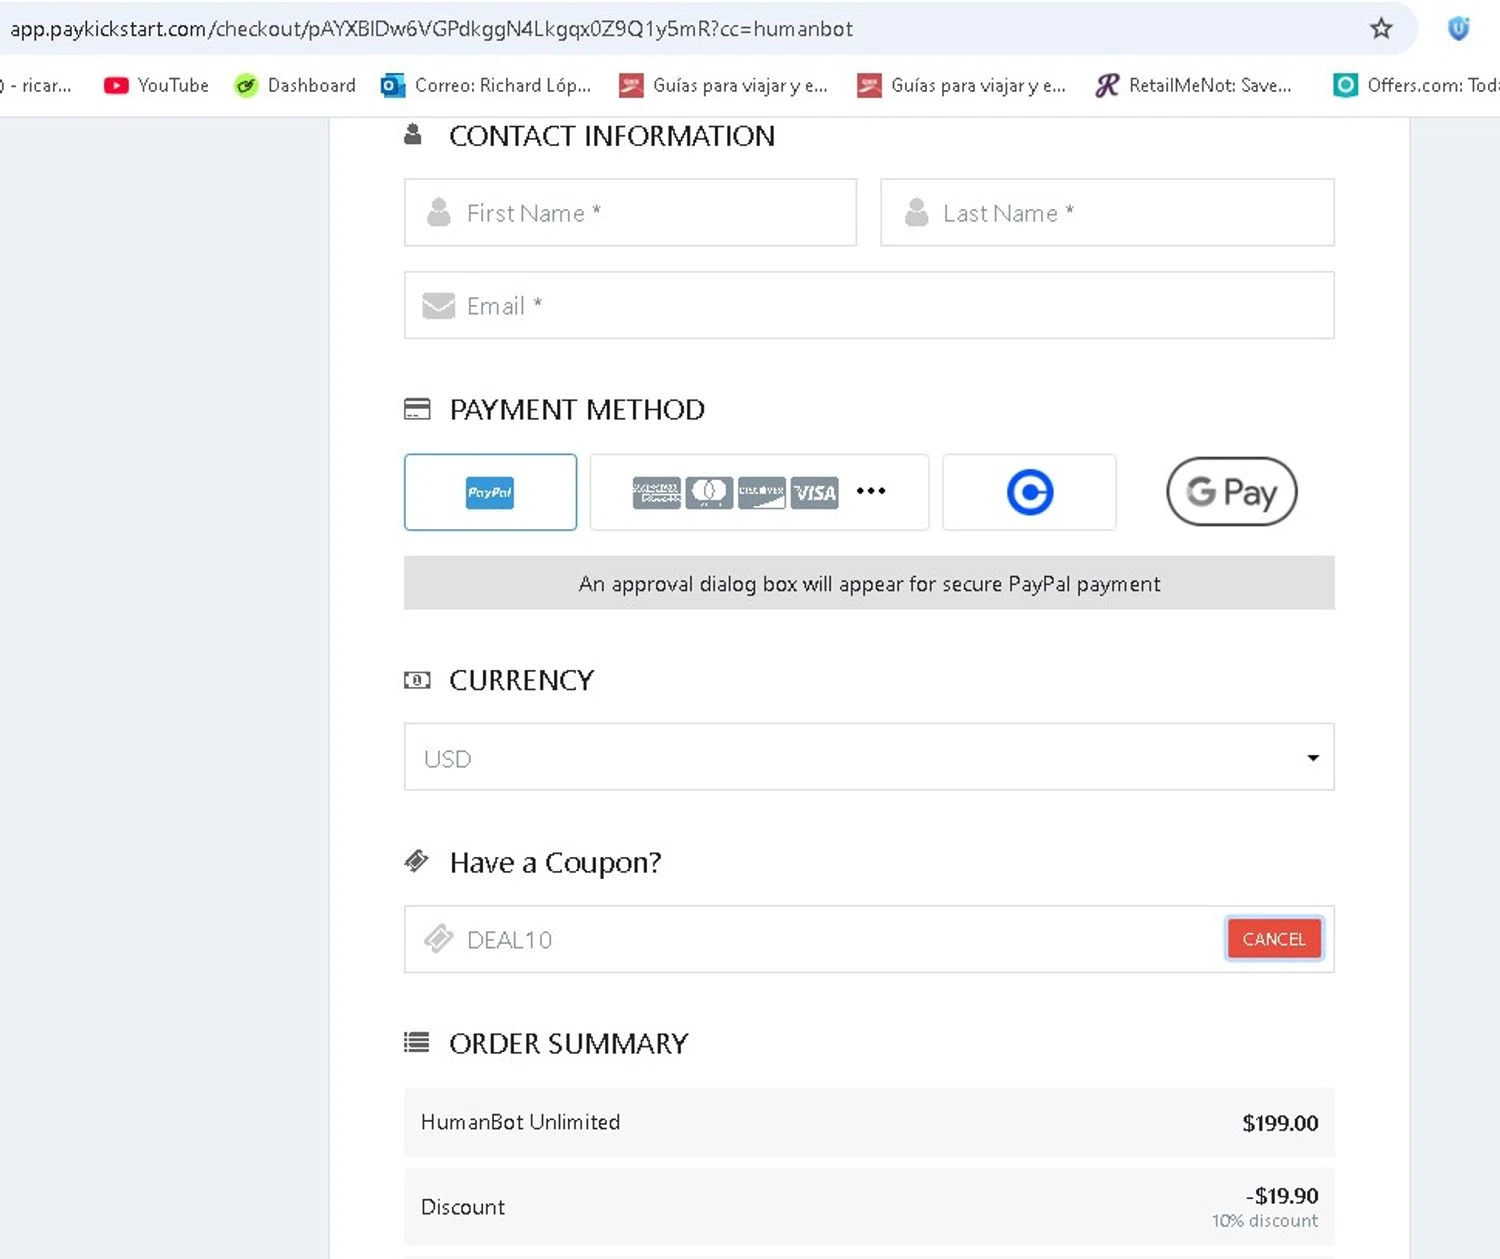This screenshot has height=1259, width=1500.
Task: Open the RetailMeNot bookmark
Action: [x=1193, y=86]
